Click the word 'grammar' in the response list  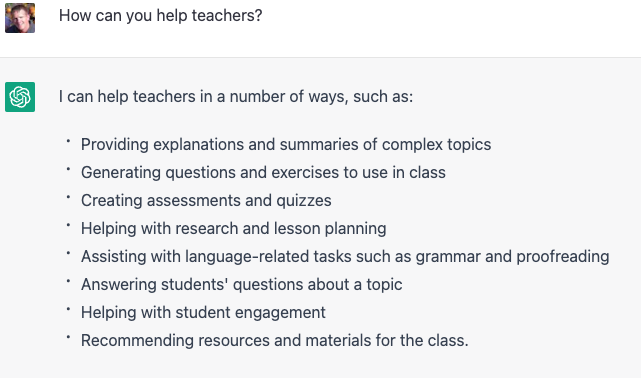click(448, 257)
